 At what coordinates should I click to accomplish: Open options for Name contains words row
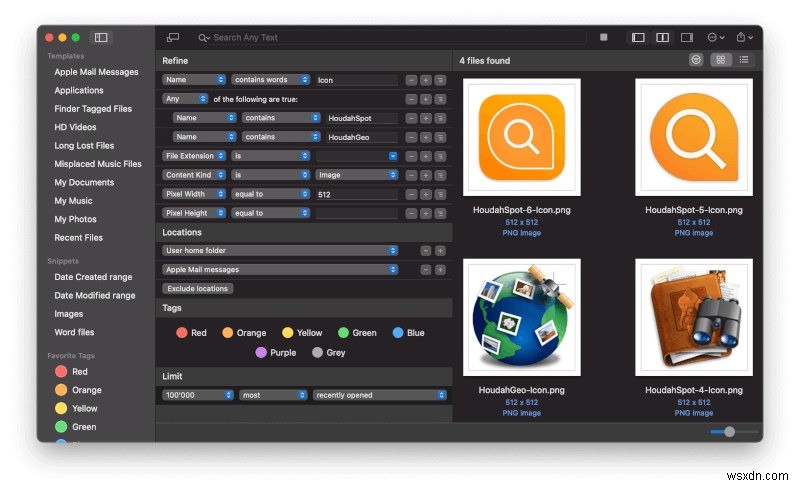point(440,80)
